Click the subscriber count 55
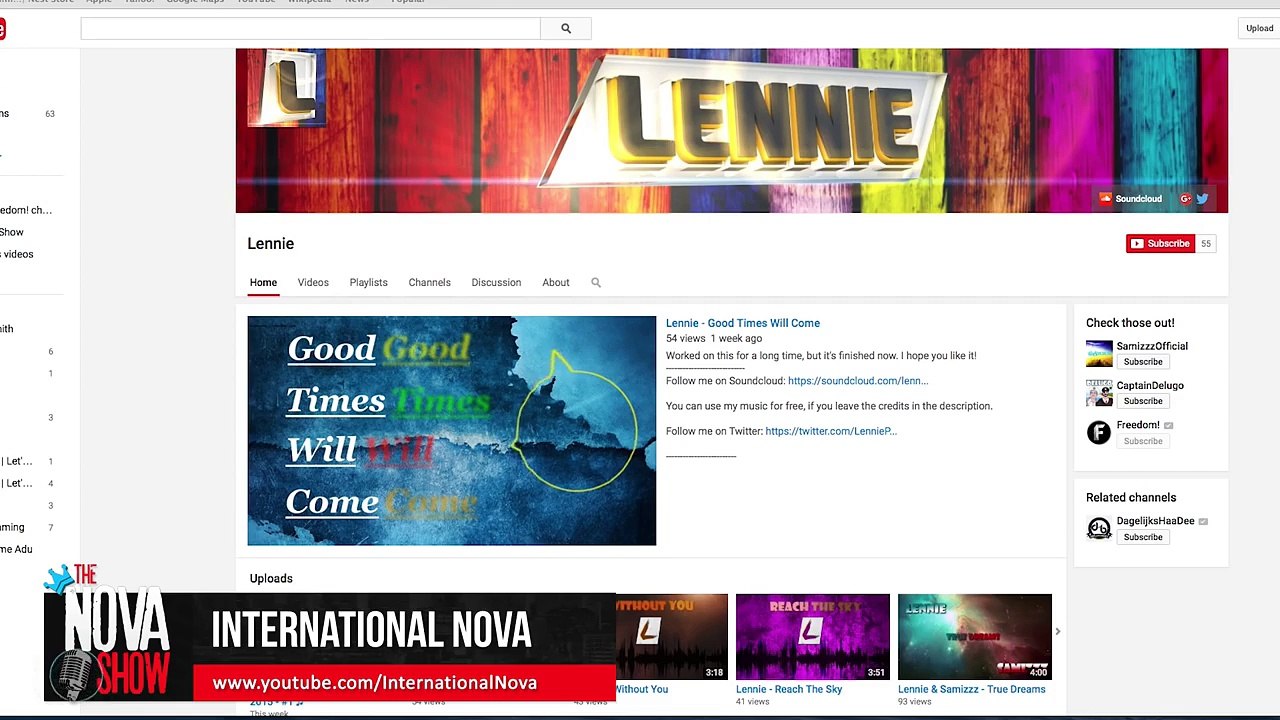This screenshot has height=720, width=1280. pyautogui.click(x=1206, y=244)
